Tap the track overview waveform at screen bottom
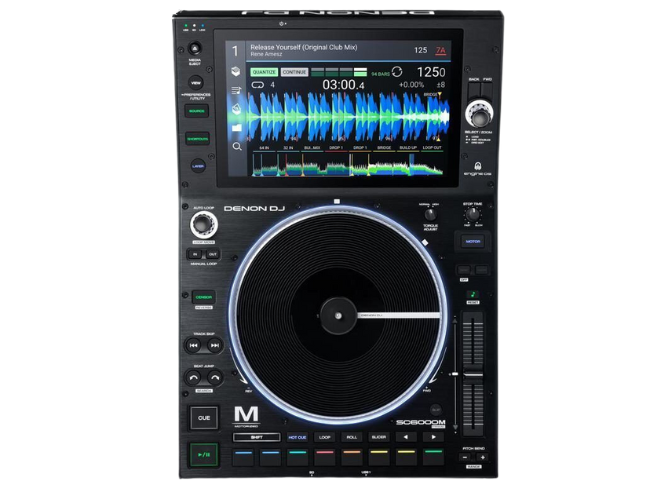The width and height of the screenshot is (650, 488). click(x=348, y=165)
